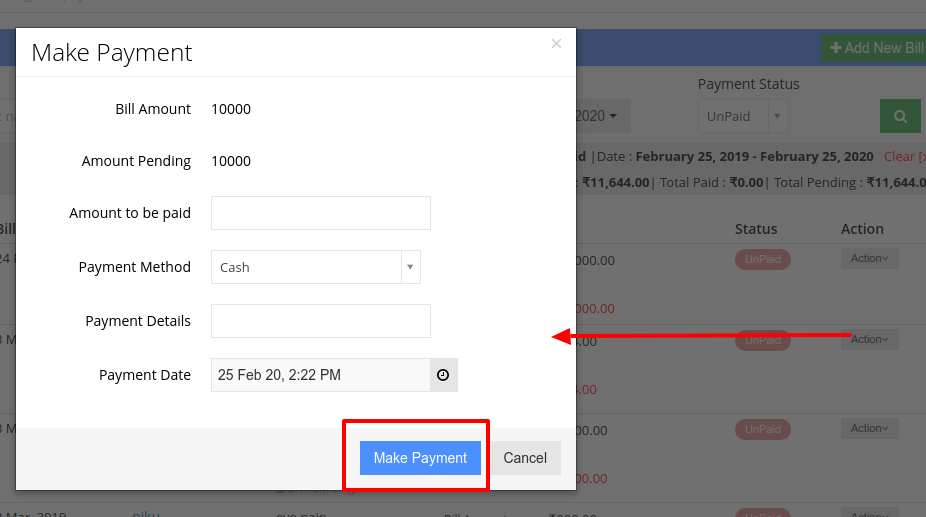Click the Add New Bill plus button

[873, 48]
